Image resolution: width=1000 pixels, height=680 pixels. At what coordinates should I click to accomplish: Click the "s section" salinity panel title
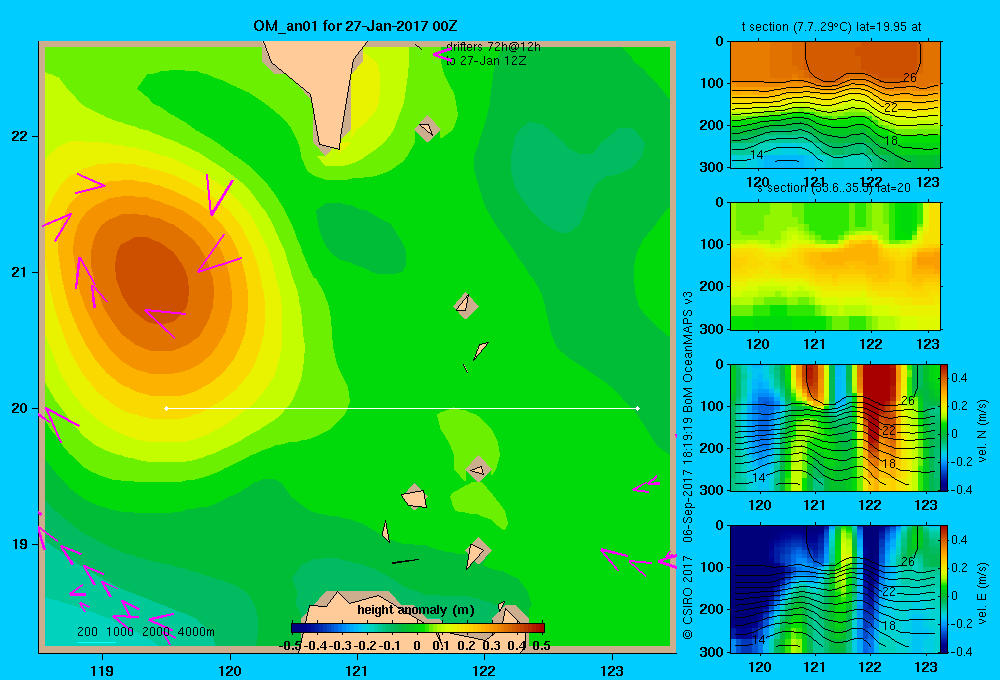834,188
